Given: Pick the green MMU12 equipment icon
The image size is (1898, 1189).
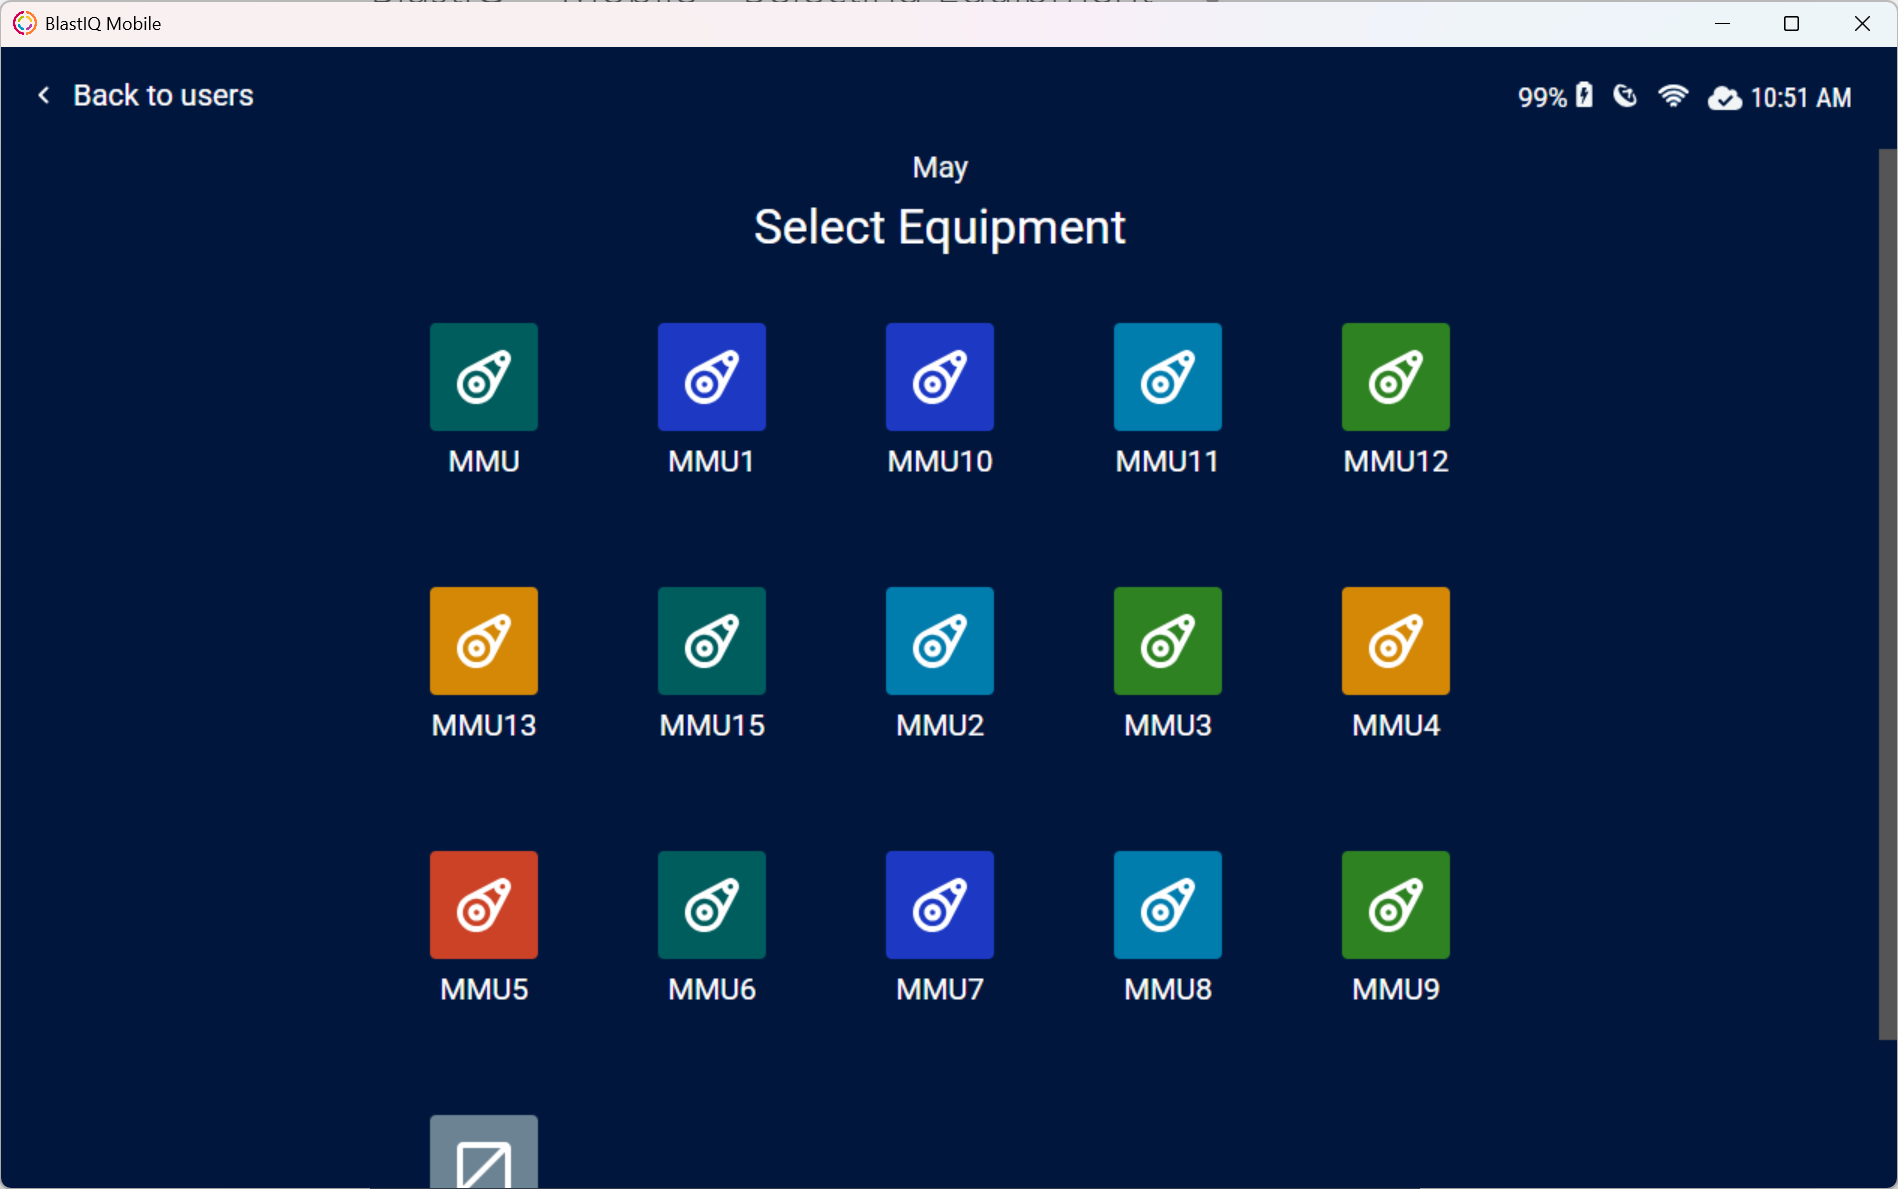Looking at the screenshot, I should (x=1396, y=377).
